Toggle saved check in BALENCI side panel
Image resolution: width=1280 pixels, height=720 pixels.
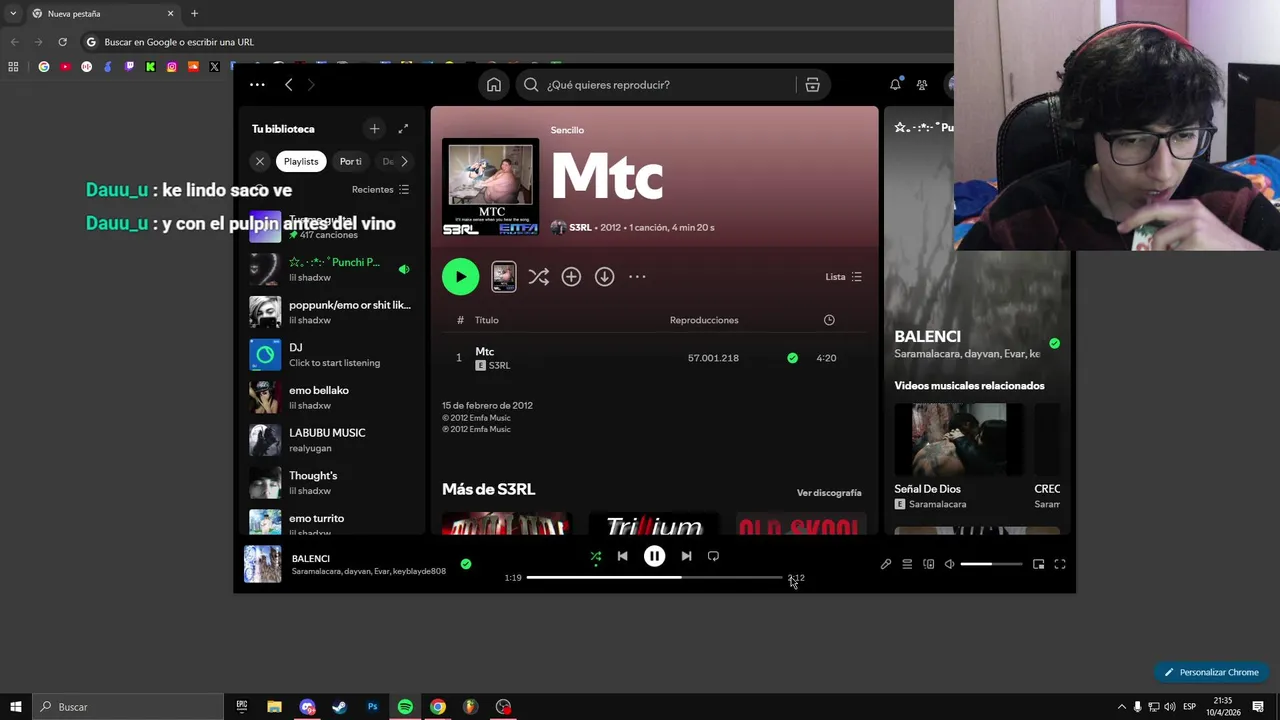click(1054, 343)
